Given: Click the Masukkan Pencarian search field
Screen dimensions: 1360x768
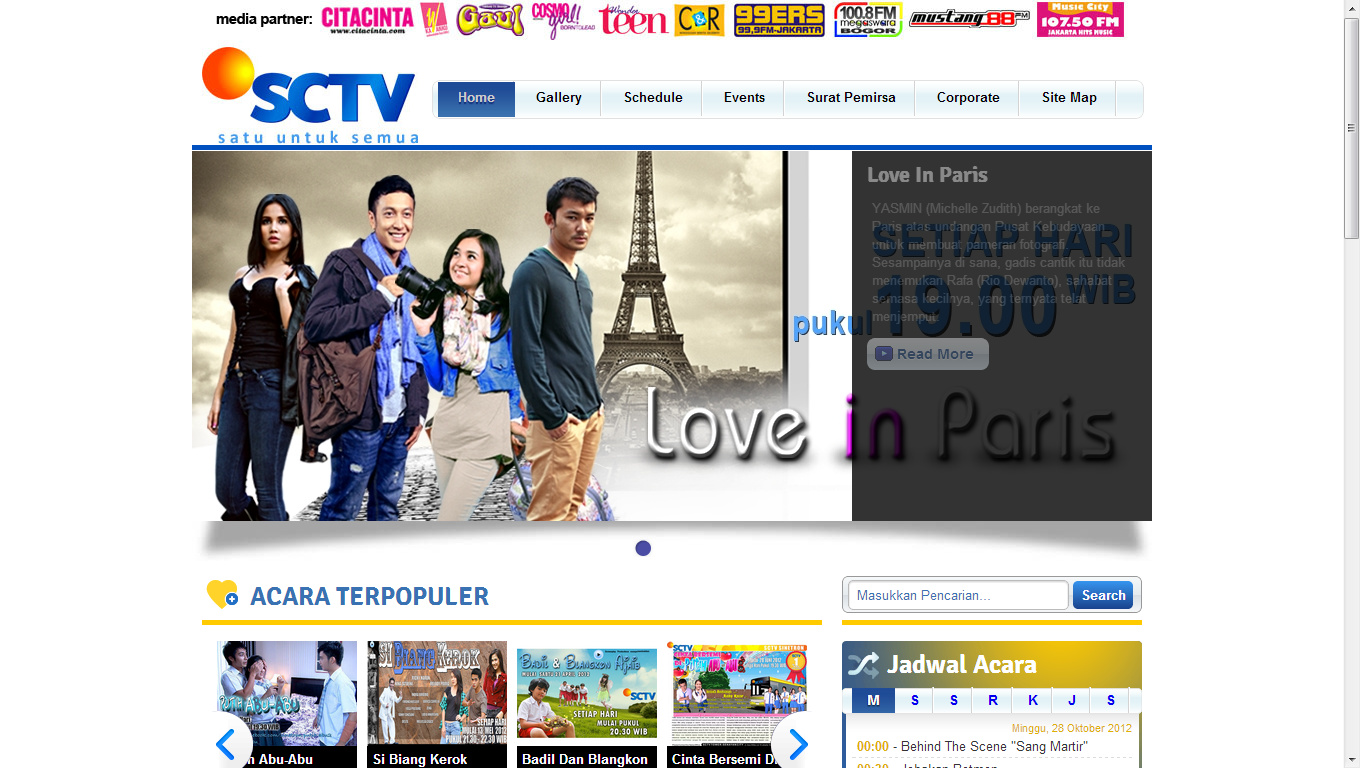Looking at the screenshot, I should coord(958,595).
